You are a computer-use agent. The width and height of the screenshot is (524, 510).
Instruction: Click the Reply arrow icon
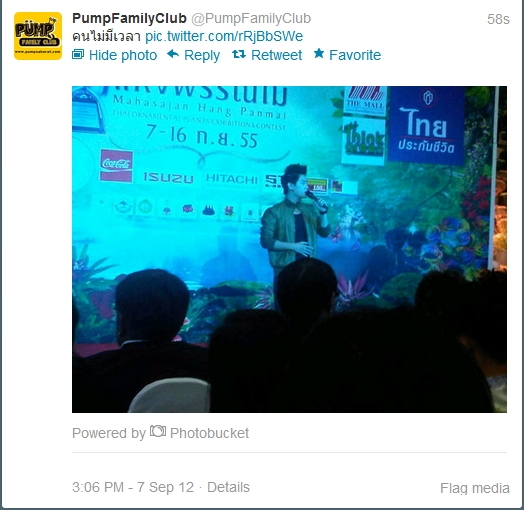[x=173, y=54]
